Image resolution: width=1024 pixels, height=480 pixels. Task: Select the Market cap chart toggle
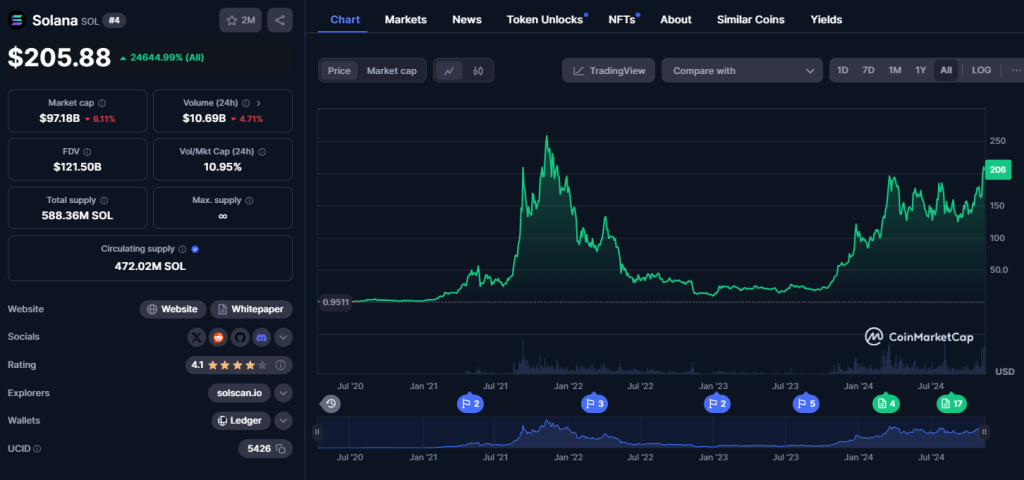(x=391, y=71)
